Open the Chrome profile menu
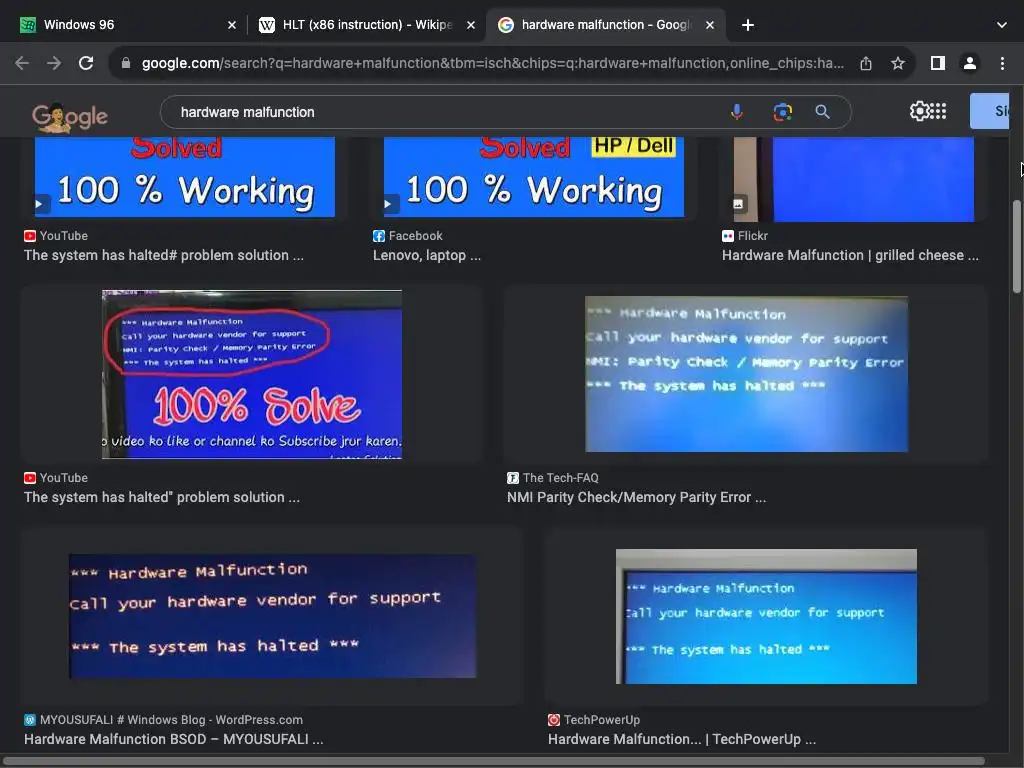 click(x=970, y=63)
